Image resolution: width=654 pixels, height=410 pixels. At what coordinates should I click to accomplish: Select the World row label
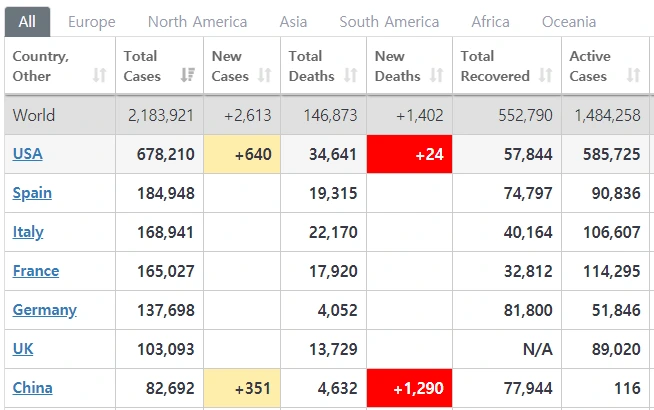tap(34, 115)
